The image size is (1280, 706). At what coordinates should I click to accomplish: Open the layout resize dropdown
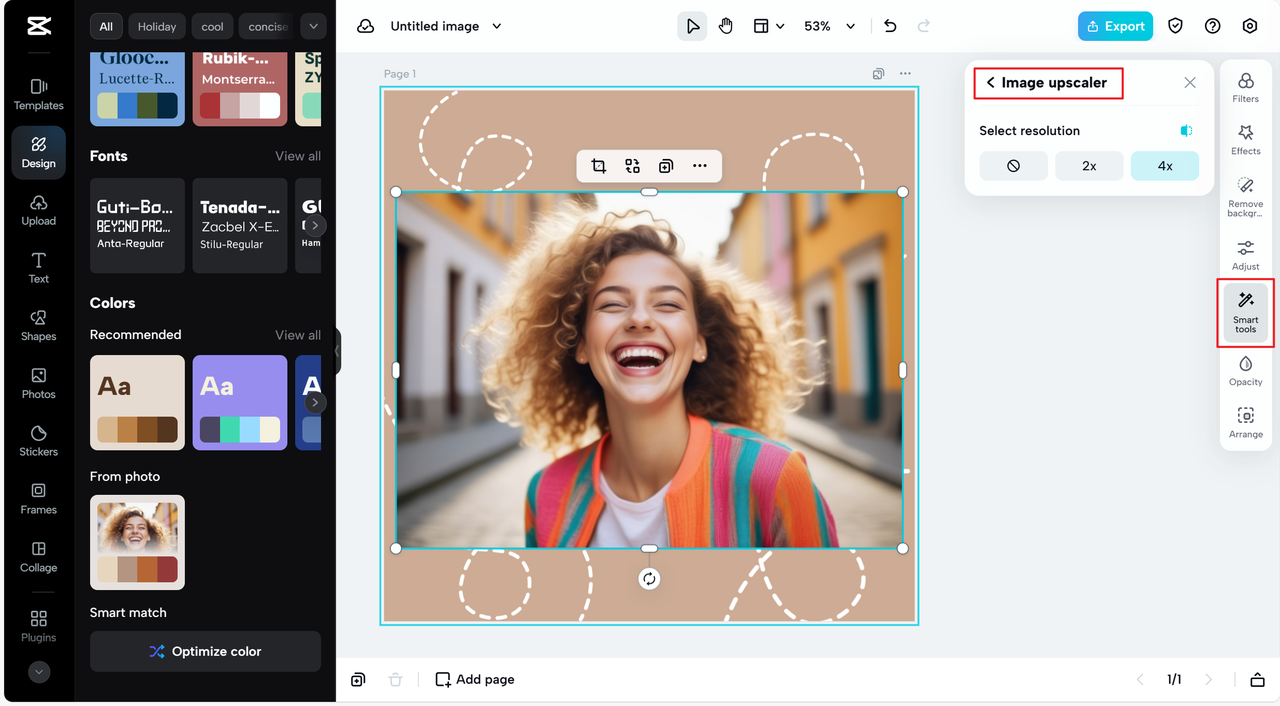click(768, 26)
